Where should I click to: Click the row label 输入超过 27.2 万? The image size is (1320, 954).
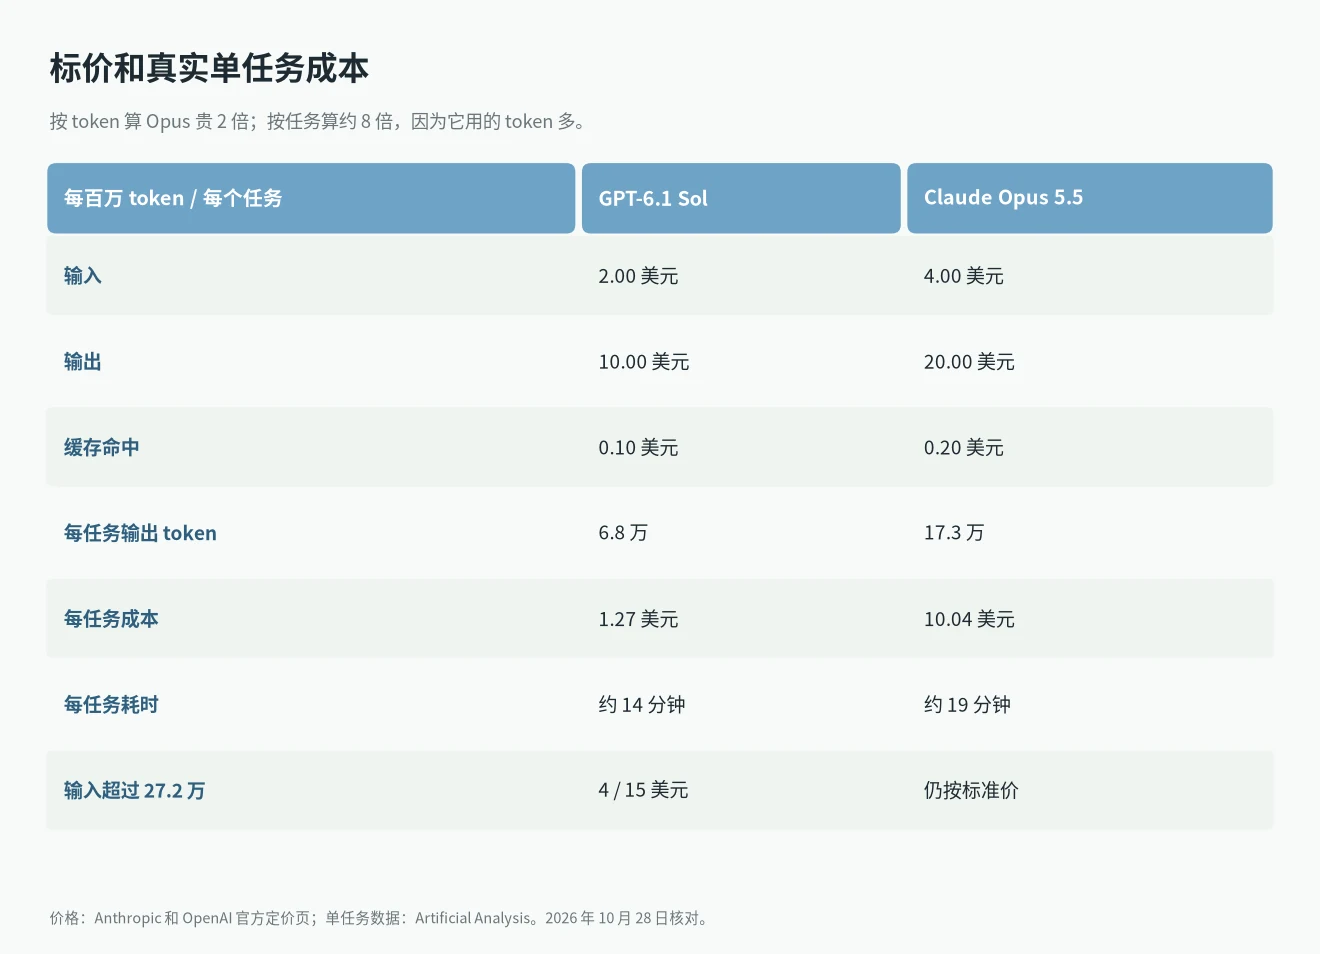135,791
